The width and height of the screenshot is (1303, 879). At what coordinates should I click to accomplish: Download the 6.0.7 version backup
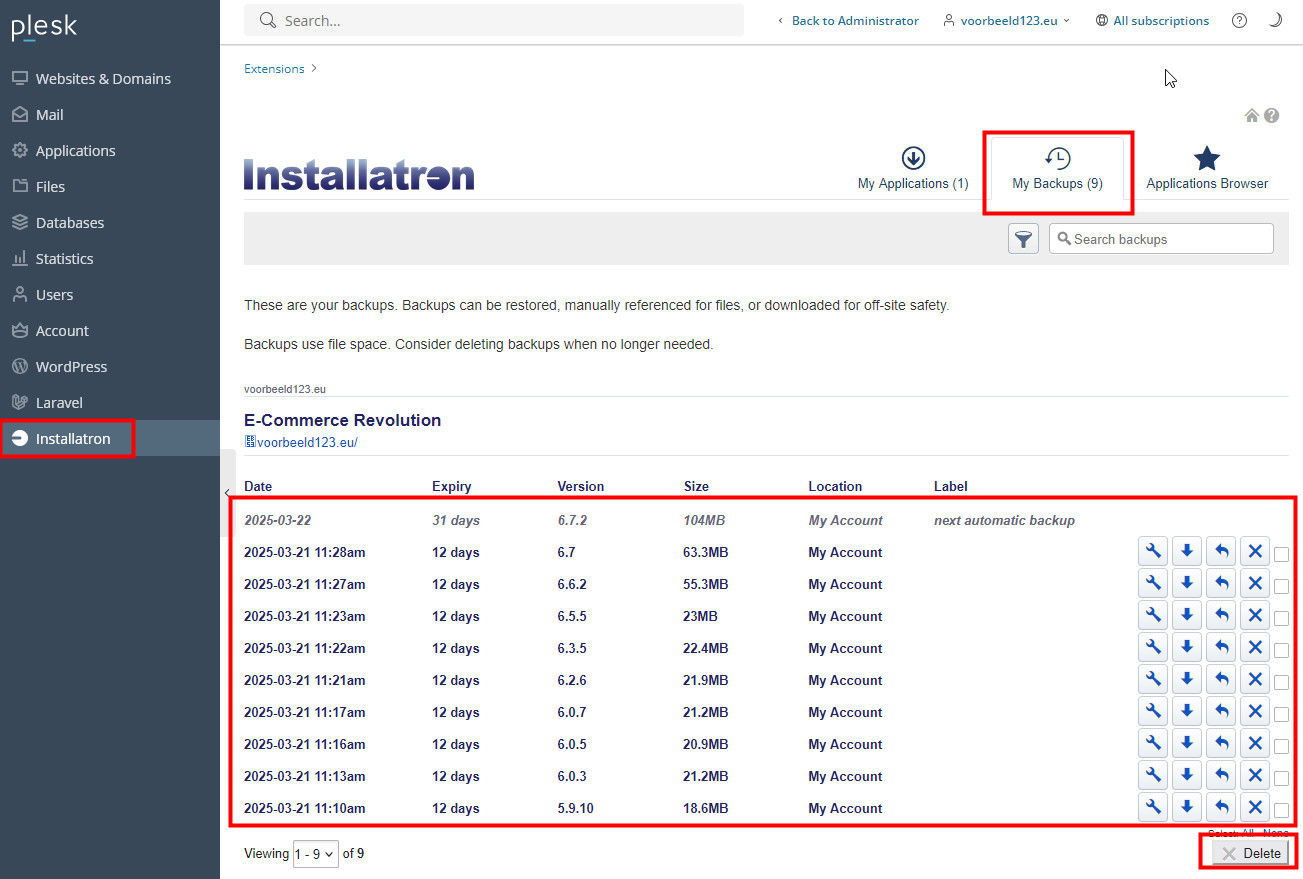pos(1187,711)
